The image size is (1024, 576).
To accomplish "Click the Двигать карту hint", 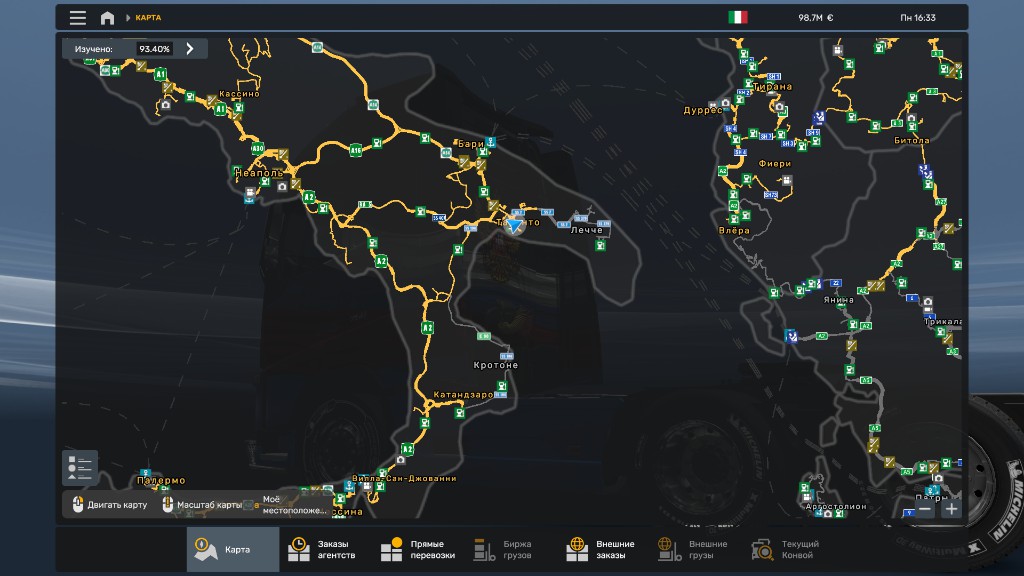I will [x=110, y=504].
